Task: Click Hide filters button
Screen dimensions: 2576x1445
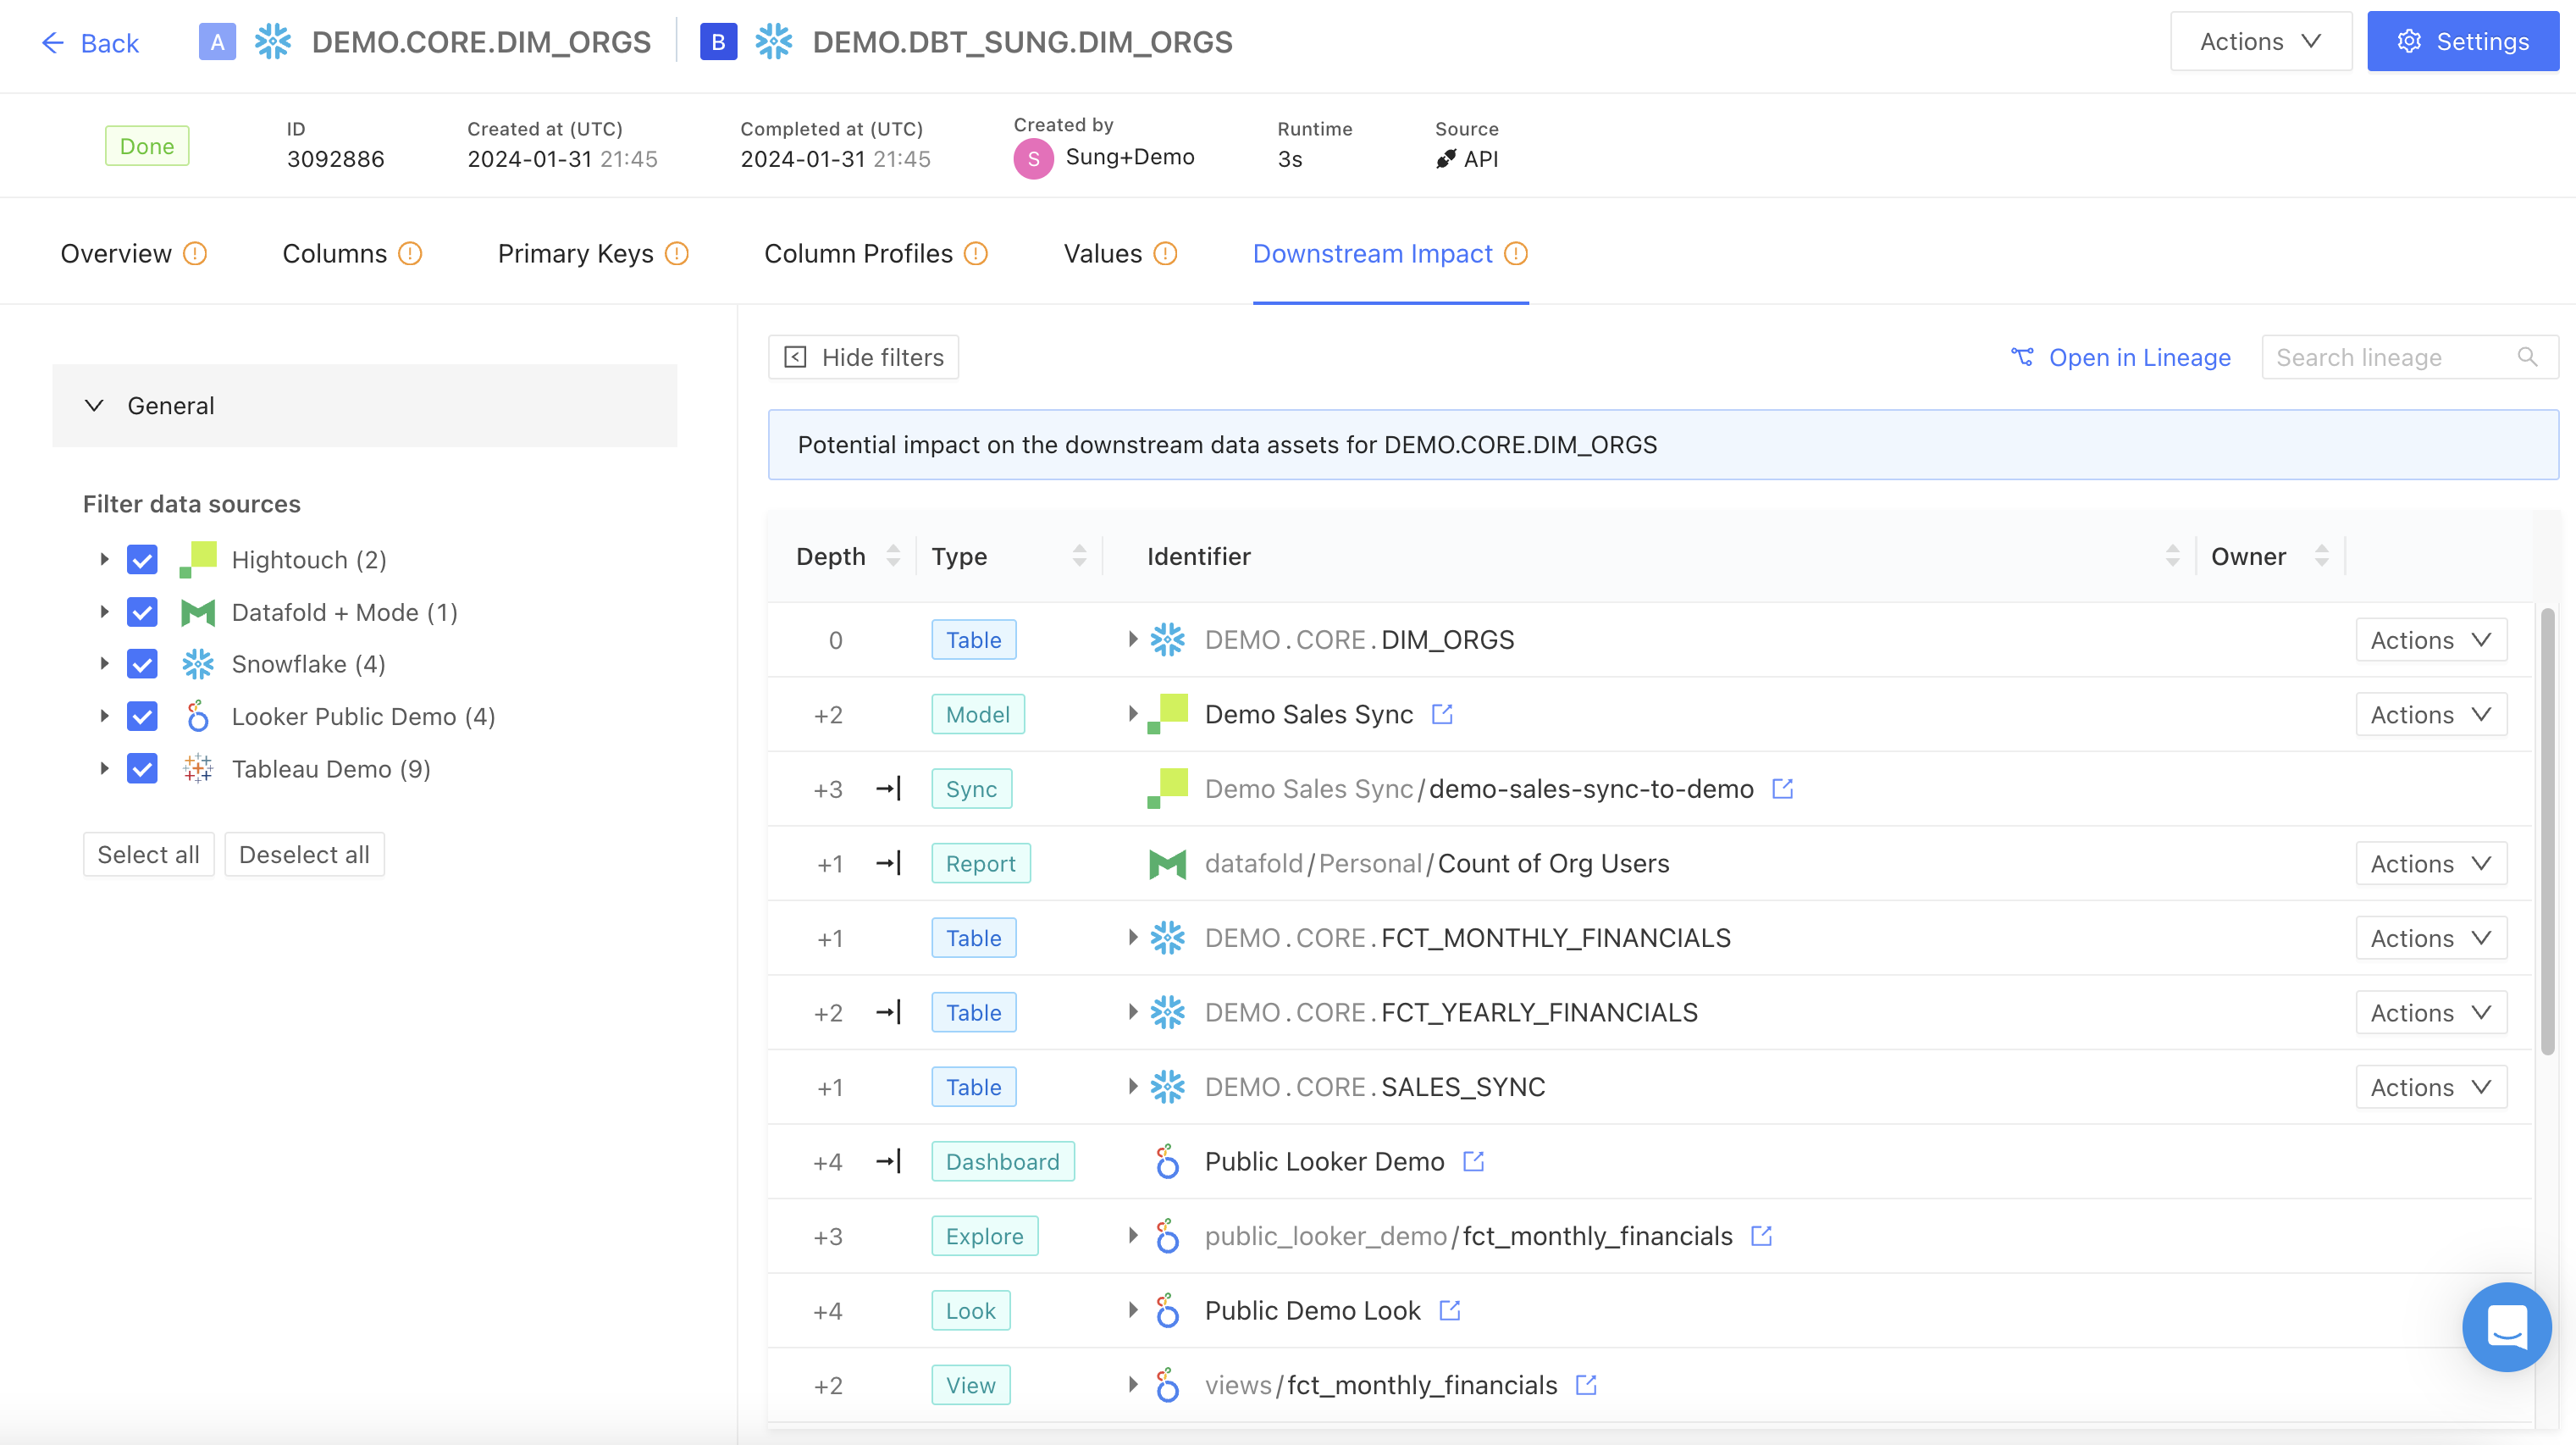Action: [863, 357]
